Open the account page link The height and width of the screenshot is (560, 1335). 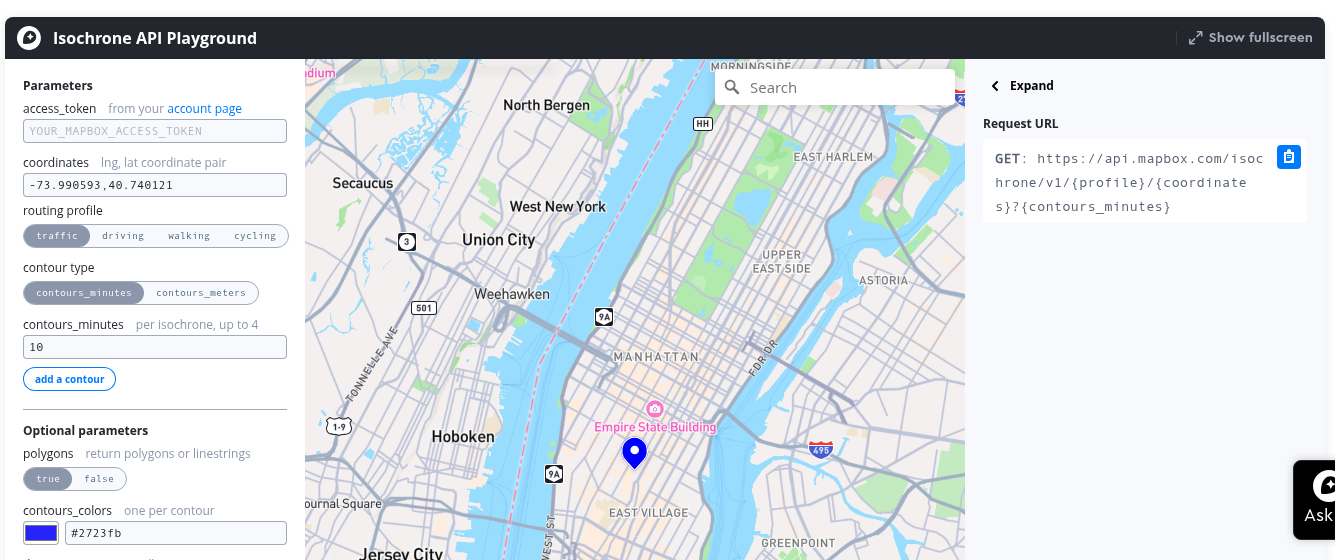204,108
